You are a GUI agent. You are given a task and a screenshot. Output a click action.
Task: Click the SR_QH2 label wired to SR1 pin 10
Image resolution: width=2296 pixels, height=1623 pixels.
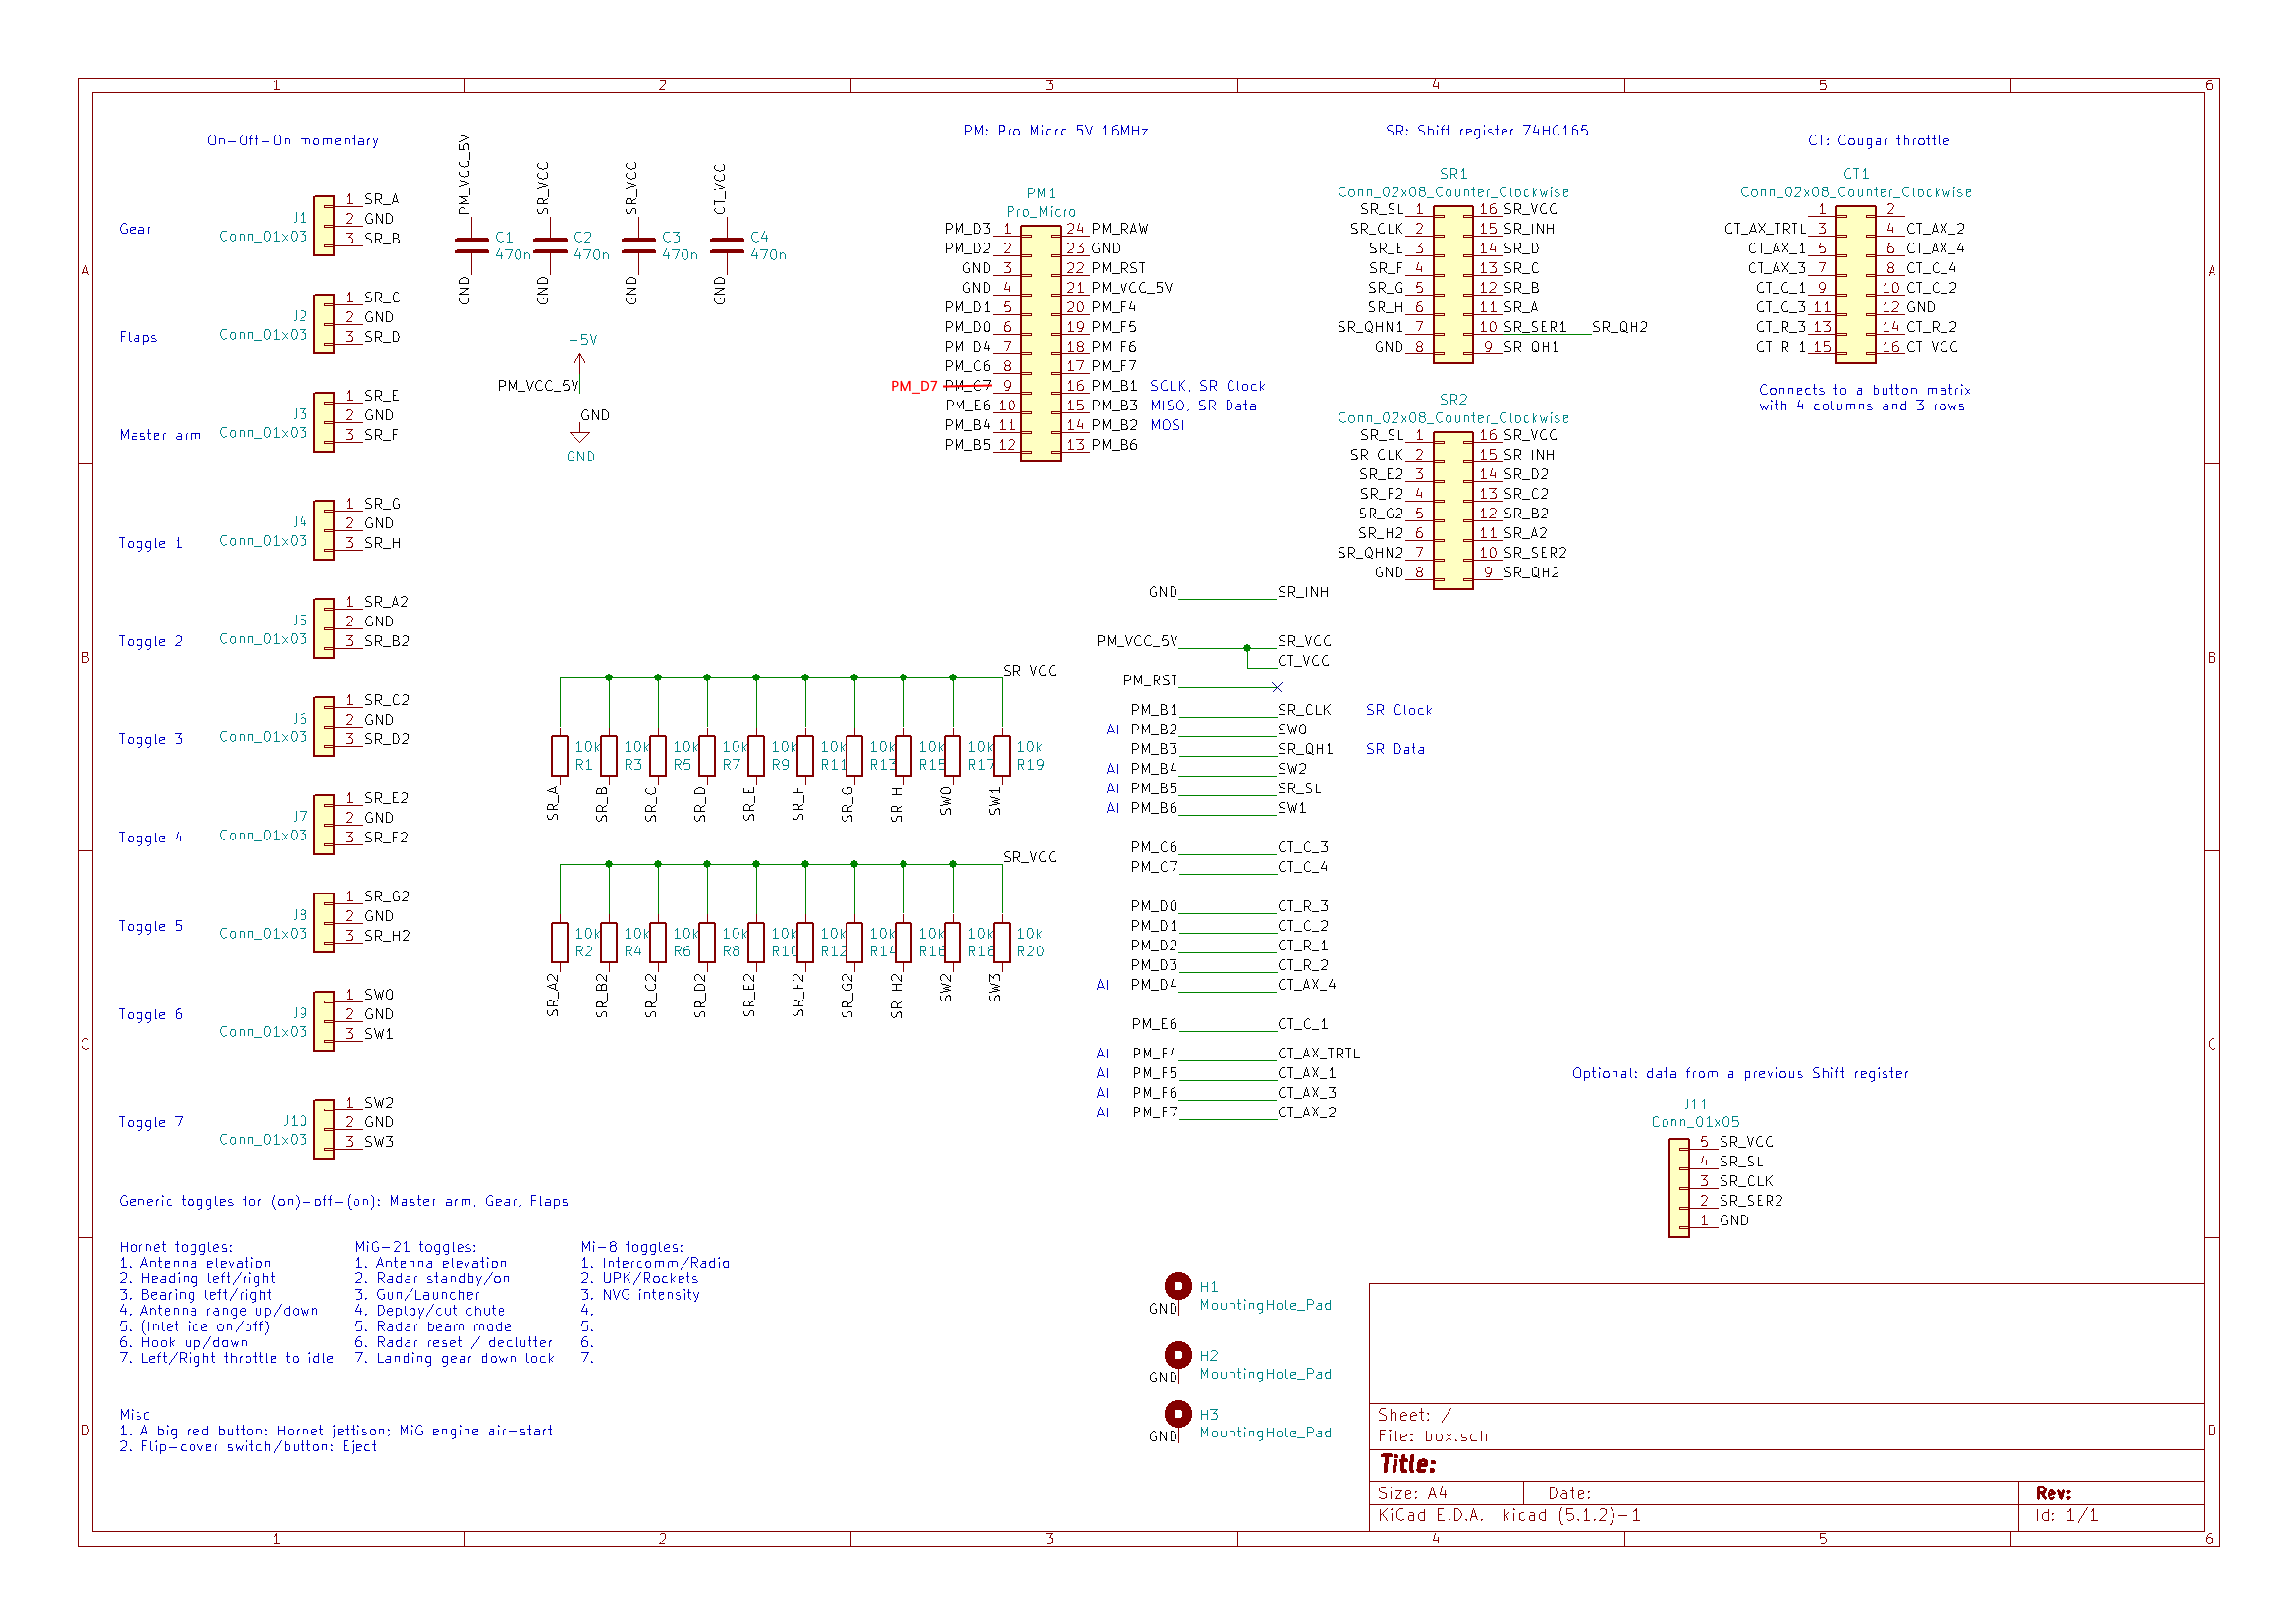(x=1619, y=327)
